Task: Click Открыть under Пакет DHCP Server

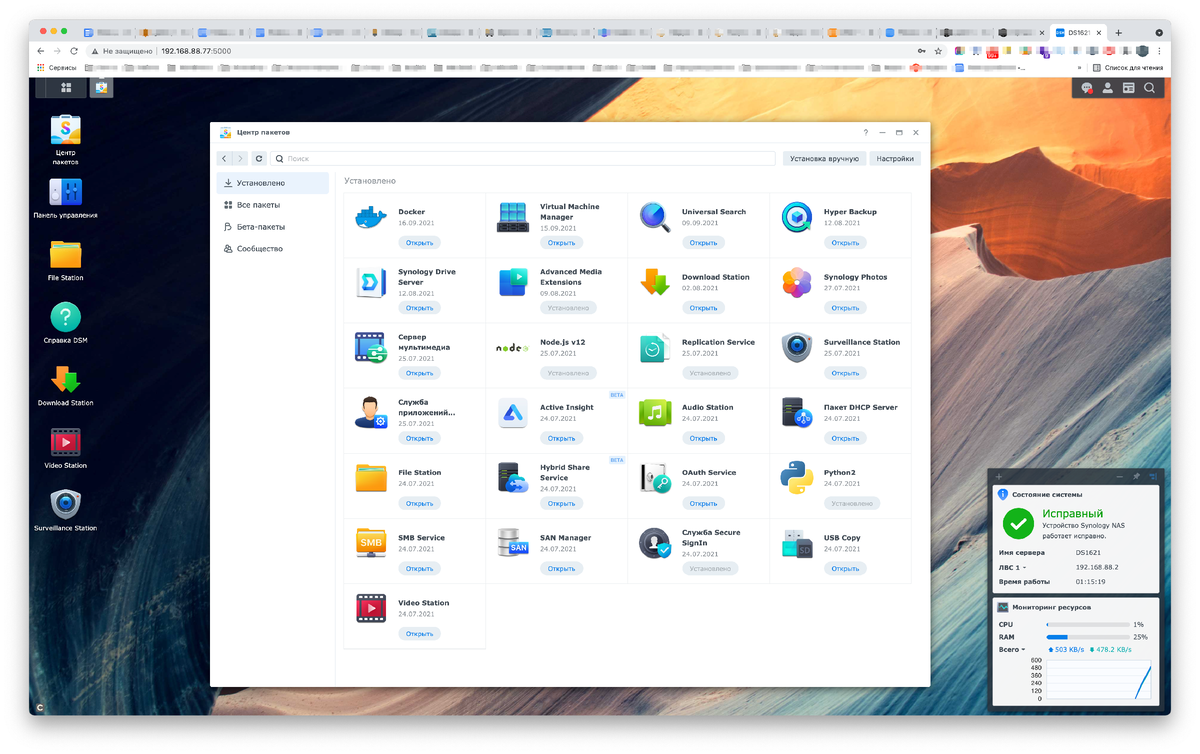Action: click(845, 438)
